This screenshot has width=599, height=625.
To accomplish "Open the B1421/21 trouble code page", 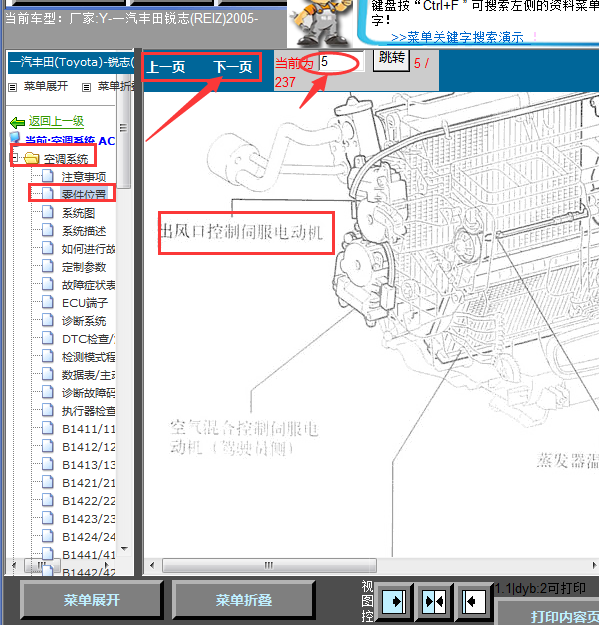I will click(88, 483).
